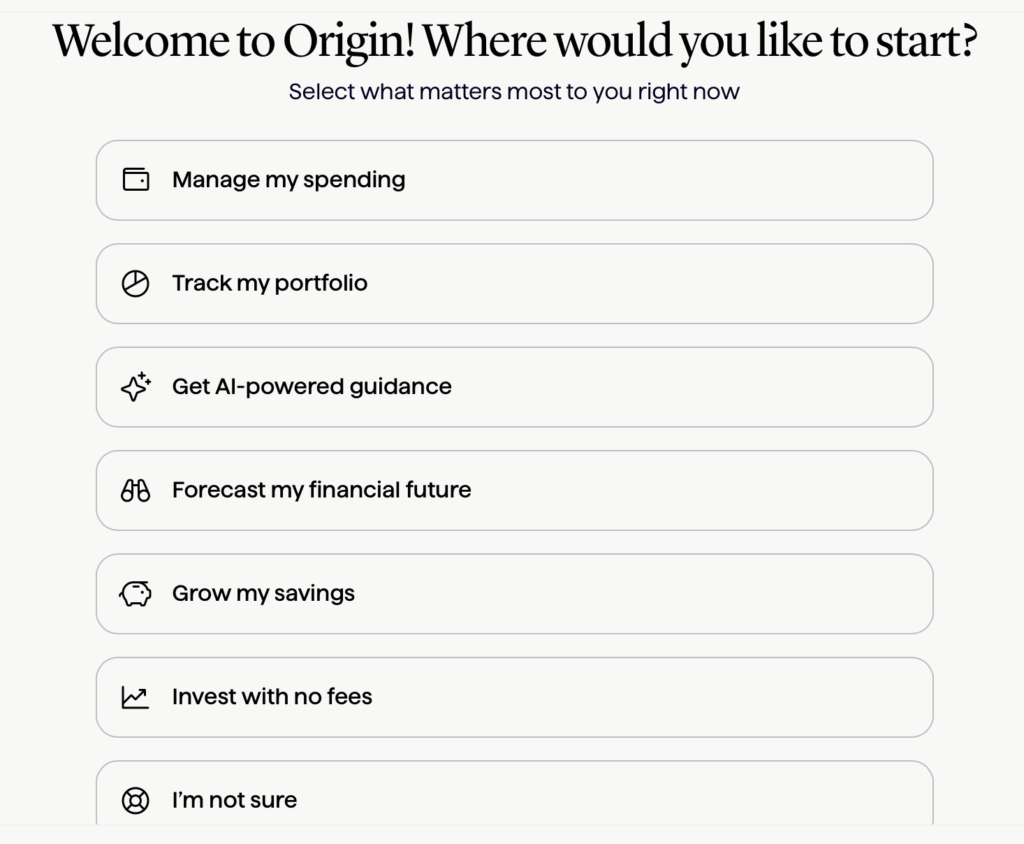Click the line chart icon on Invest with no fees
The image size is (1024, 844).
pyautogui.click(x=135, y=697)
